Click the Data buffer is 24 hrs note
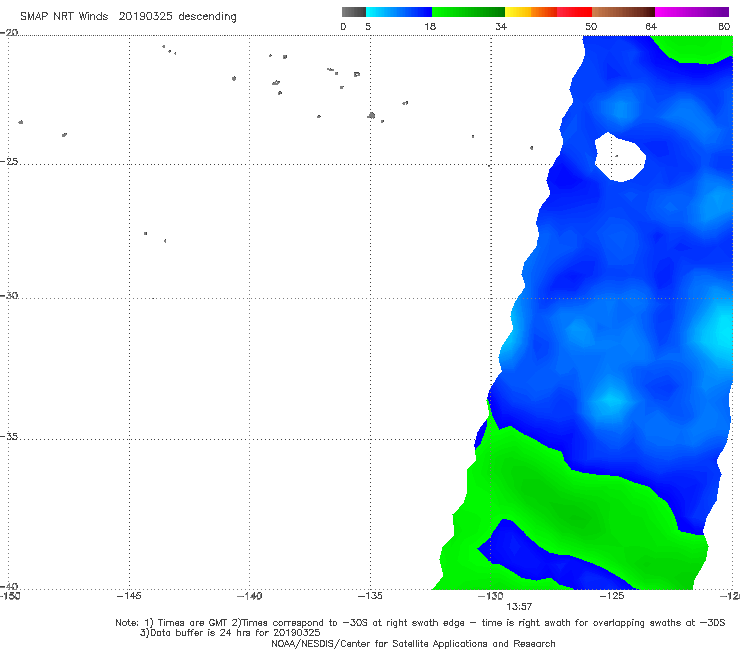 230,633
